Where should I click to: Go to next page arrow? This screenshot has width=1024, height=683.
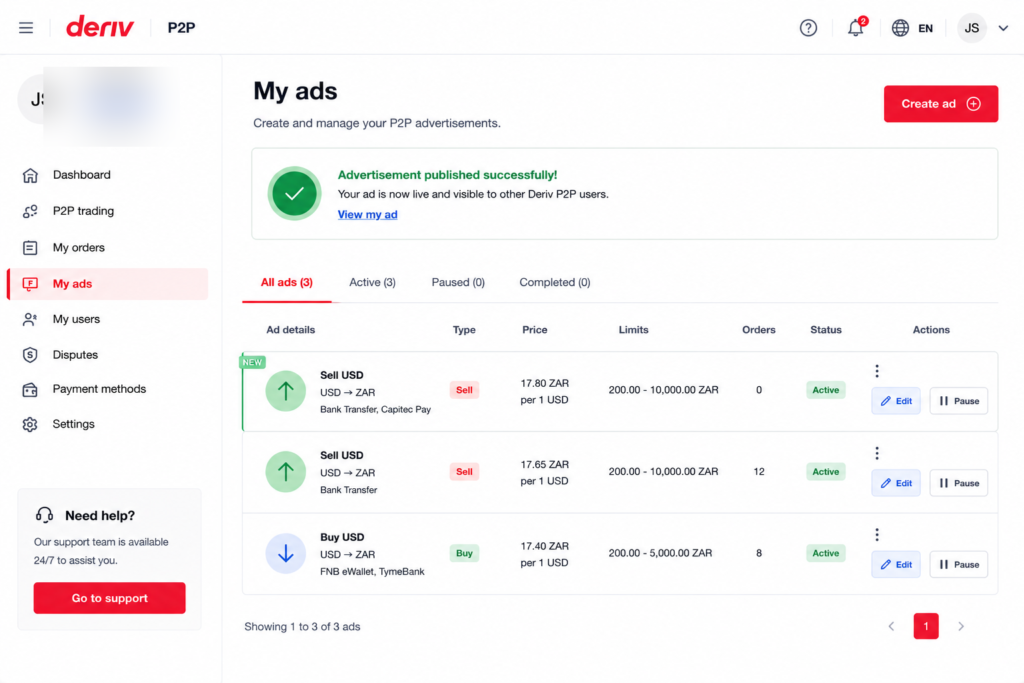point(961,626)
